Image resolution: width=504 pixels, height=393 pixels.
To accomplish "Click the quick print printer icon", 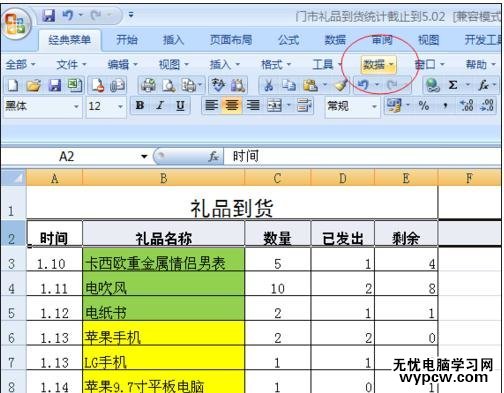I will click(x=148, y=86).
